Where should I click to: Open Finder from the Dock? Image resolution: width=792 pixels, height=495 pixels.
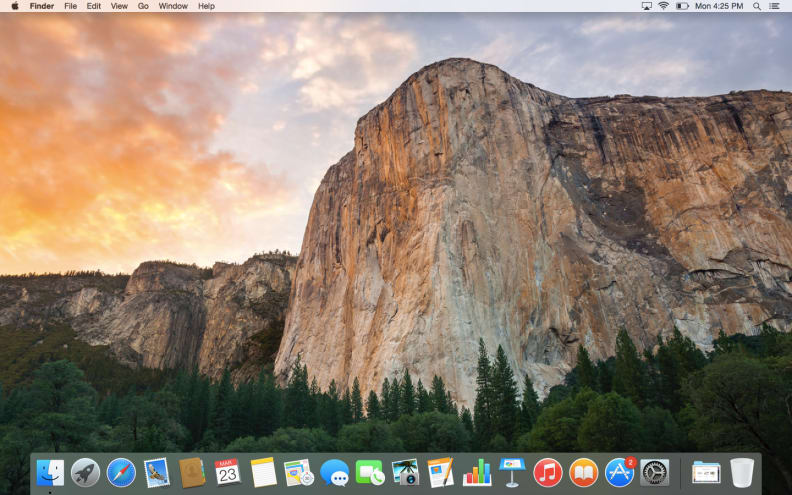pyautogui.click(x=51, y=473)
